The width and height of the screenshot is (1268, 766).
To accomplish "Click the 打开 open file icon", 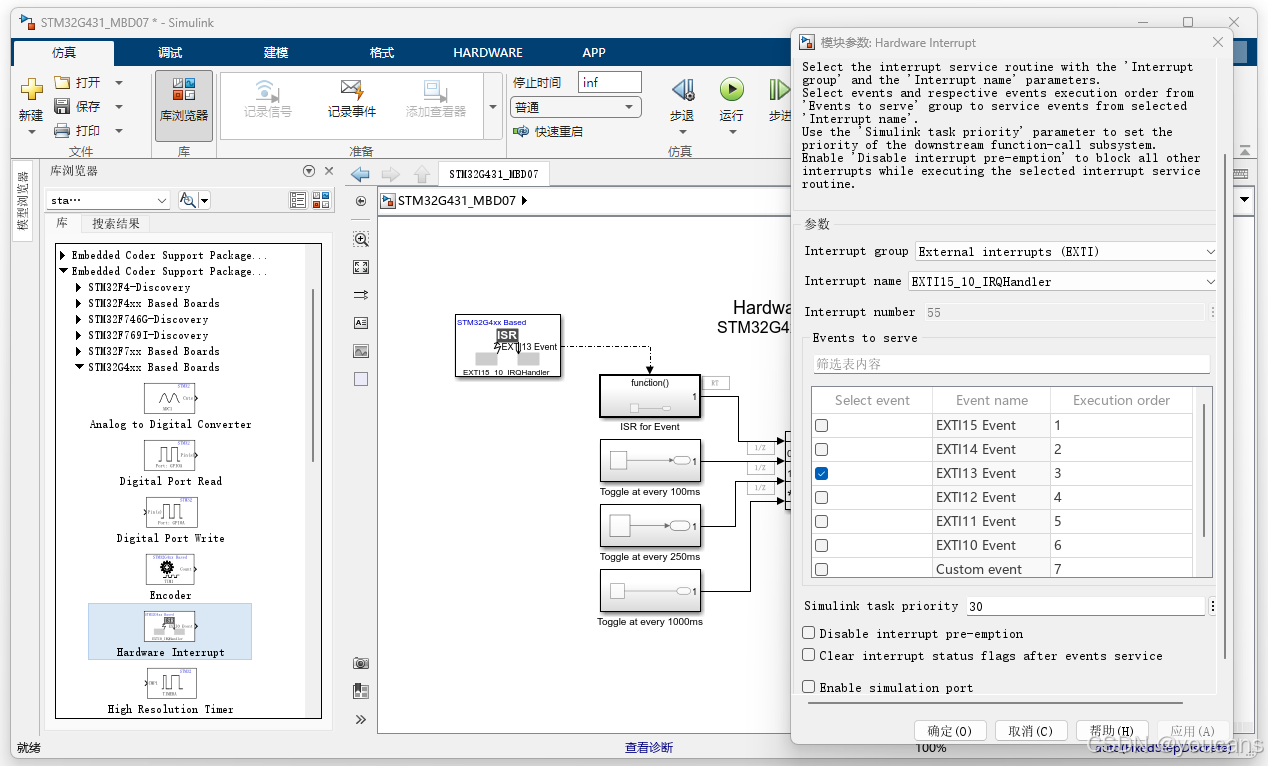I will [62, 83].
